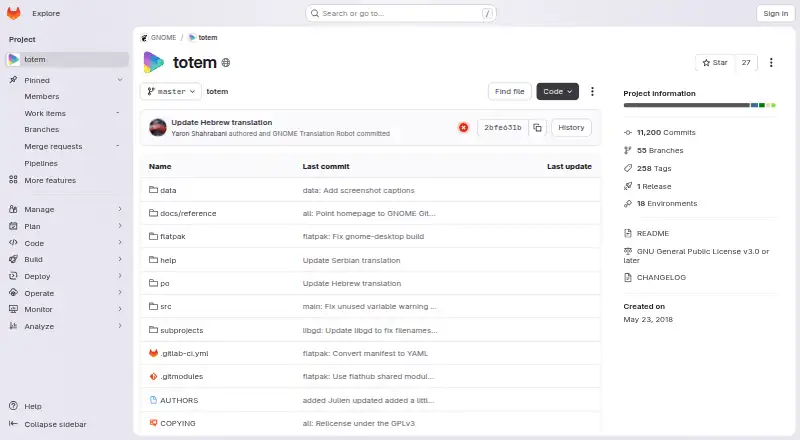Expand the Manage menu chevron

120,209
